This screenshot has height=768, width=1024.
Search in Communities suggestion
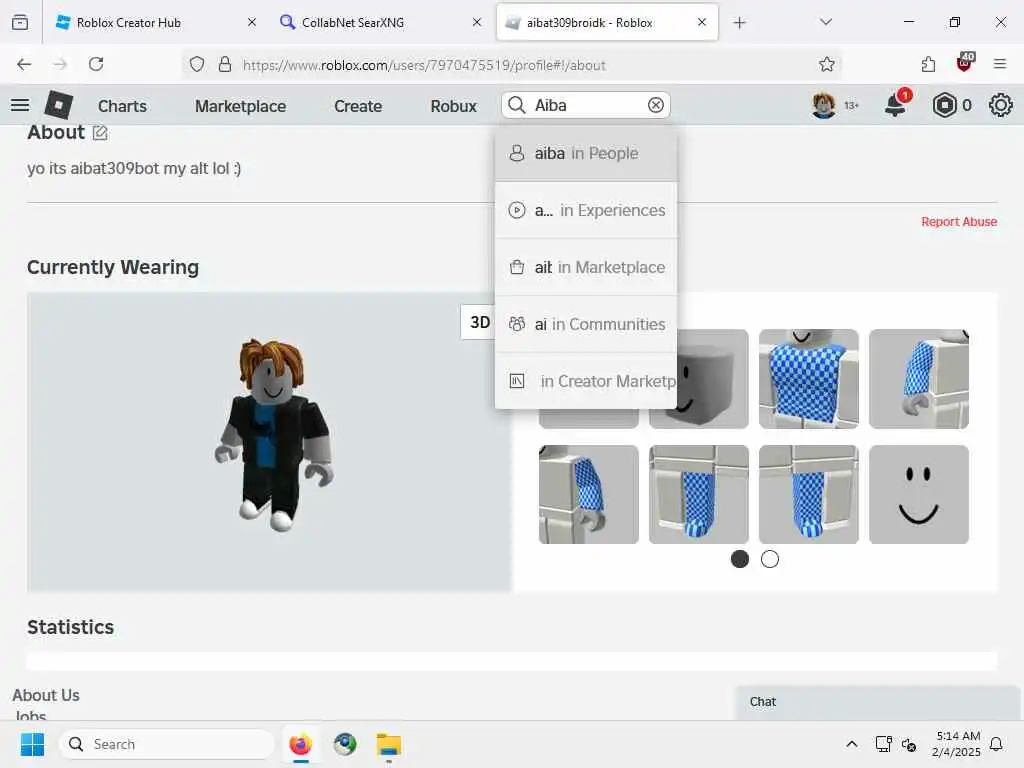[x=586, y=324]
